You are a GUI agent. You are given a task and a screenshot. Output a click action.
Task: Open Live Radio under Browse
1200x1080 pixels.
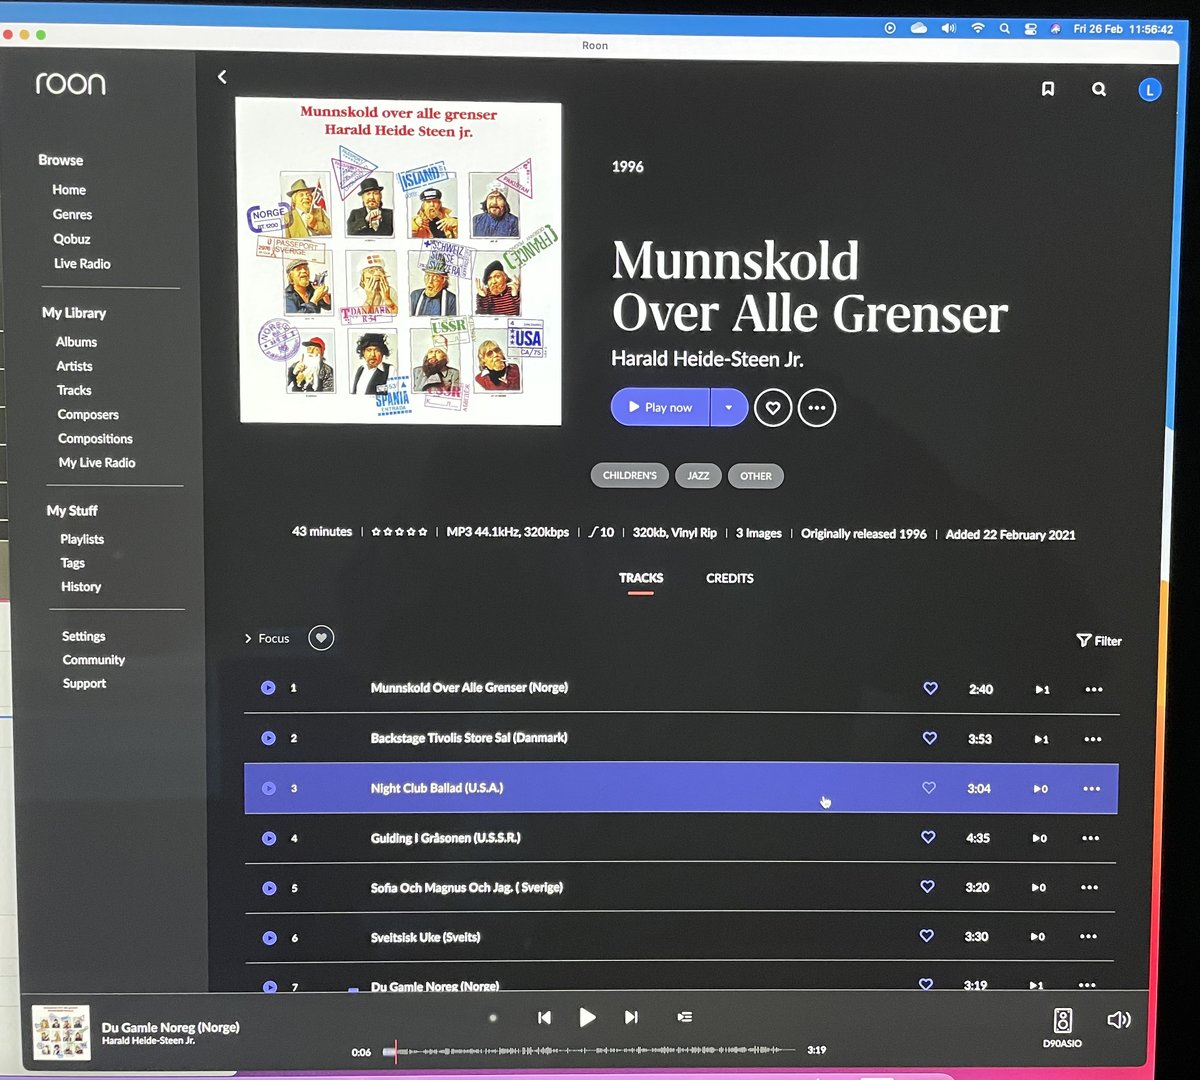point(82,264)
